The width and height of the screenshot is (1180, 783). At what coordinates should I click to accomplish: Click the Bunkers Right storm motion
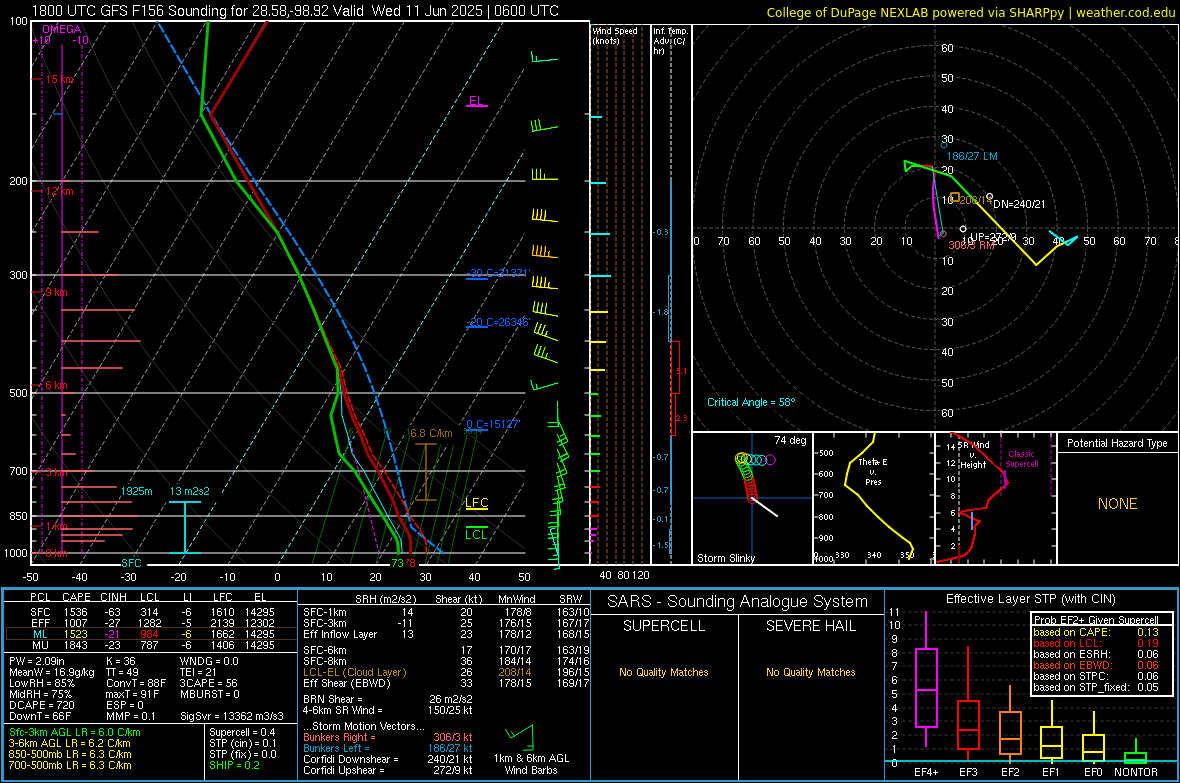point(388,737)
